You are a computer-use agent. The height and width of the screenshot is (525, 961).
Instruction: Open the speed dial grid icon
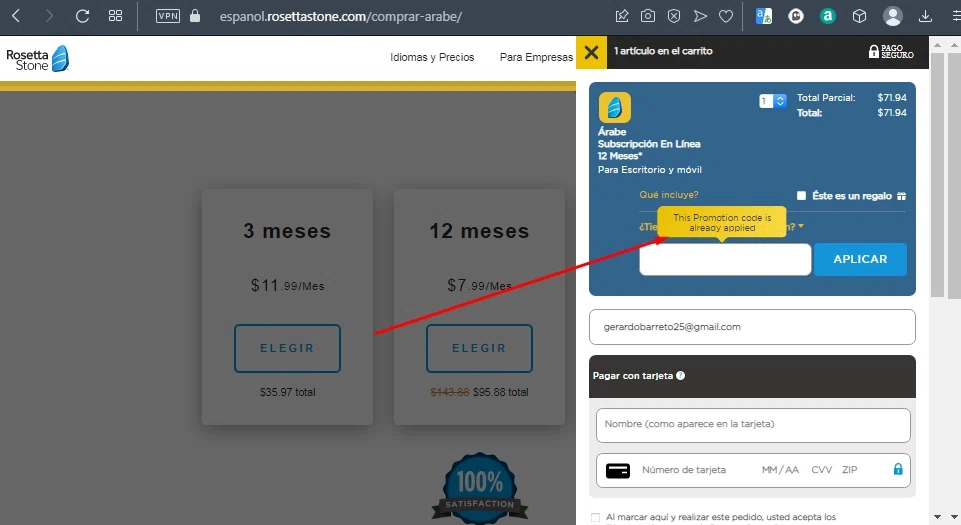click(x=115, y=16)
